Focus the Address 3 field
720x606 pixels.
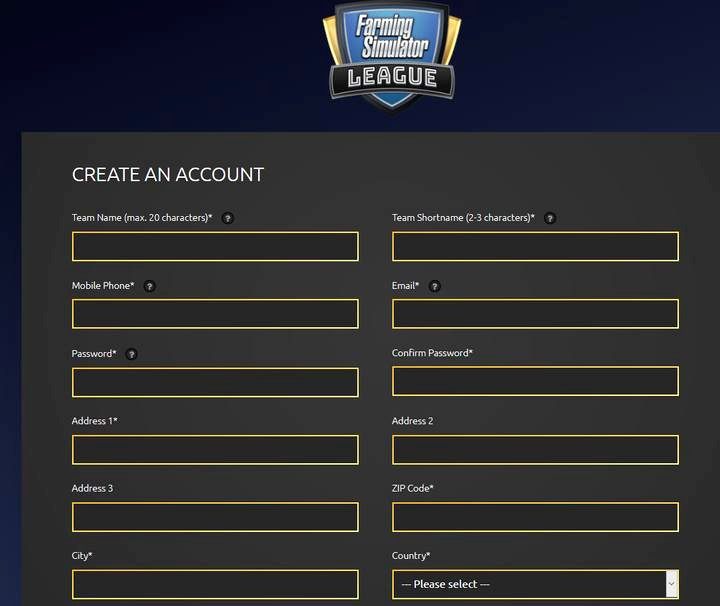[x=215, y=517]
